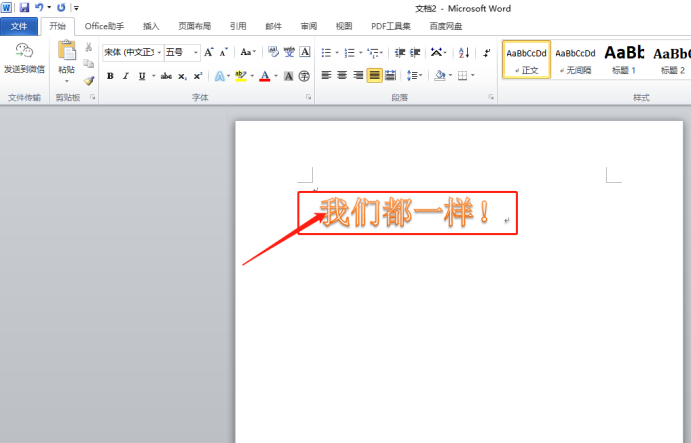Copy selection with the copy icon

(89, 63)
